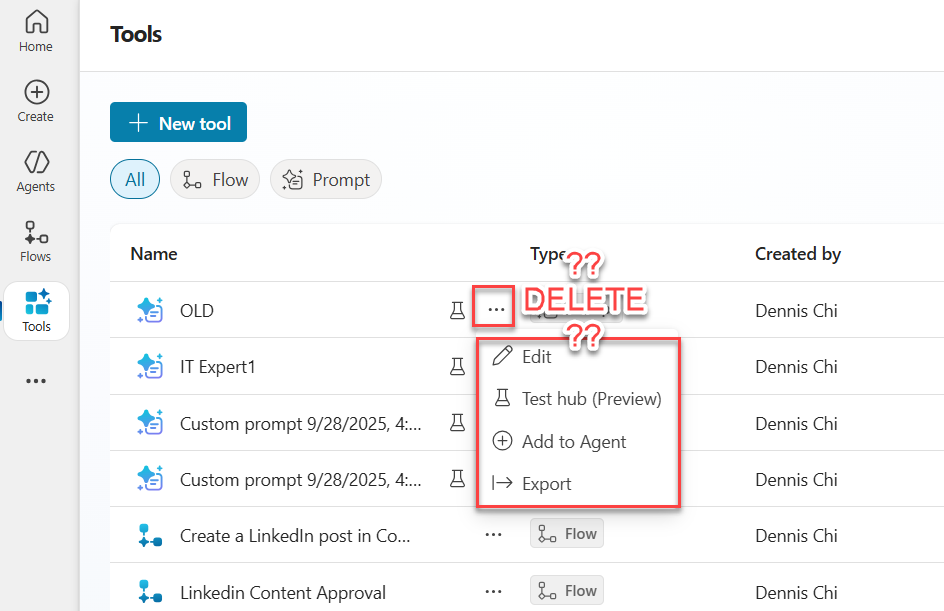This screenshot has width=944, height=611.
Task: Select the All filter pill
Action: point(135,180)
